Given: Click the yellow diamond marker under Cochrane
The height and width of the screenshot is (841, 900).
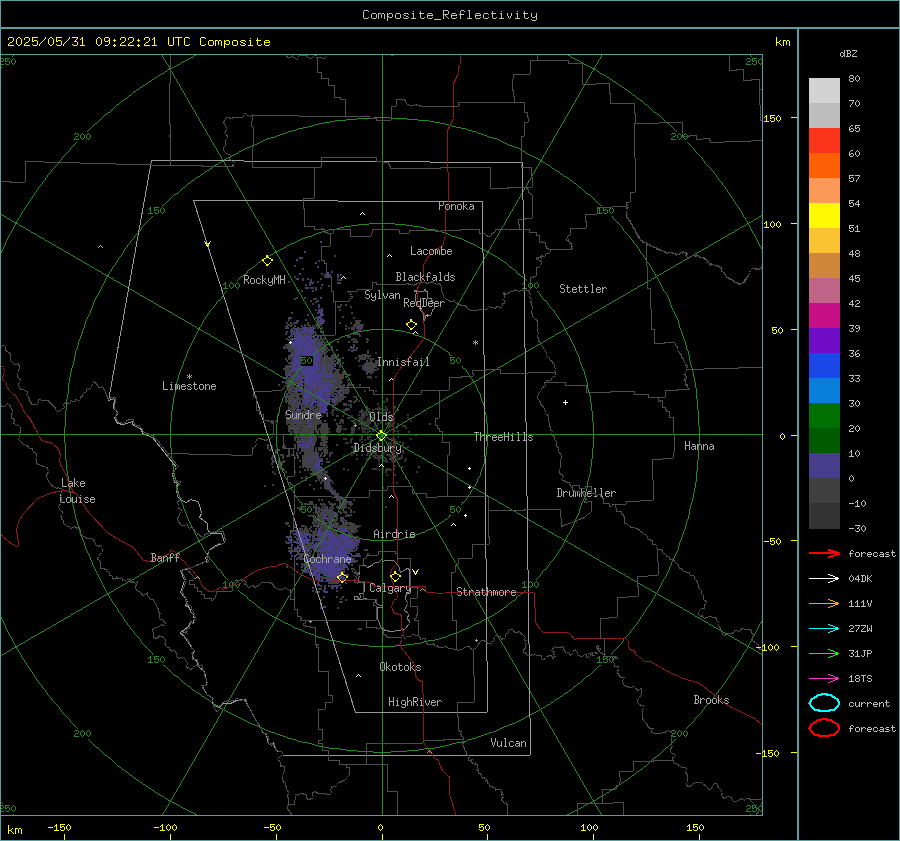Looking at the screenshot, I should (342, 577).
